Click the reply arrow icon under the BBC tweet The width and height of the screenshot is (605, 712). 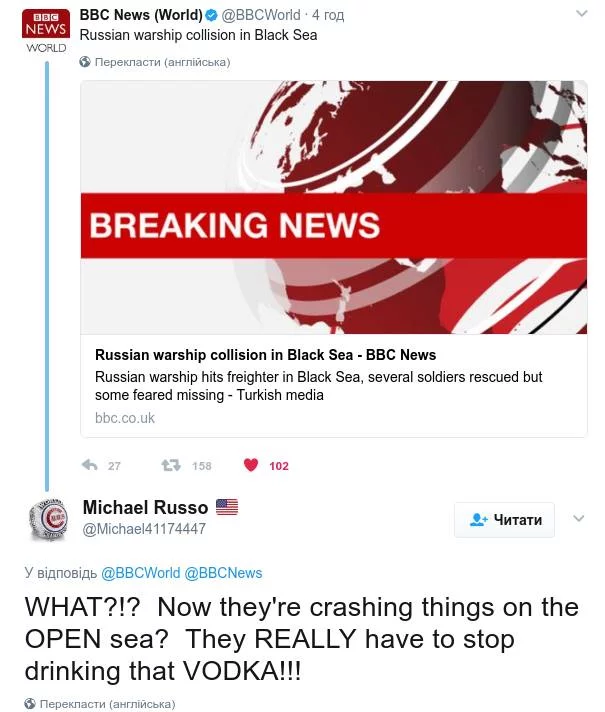tap(89, 465)
